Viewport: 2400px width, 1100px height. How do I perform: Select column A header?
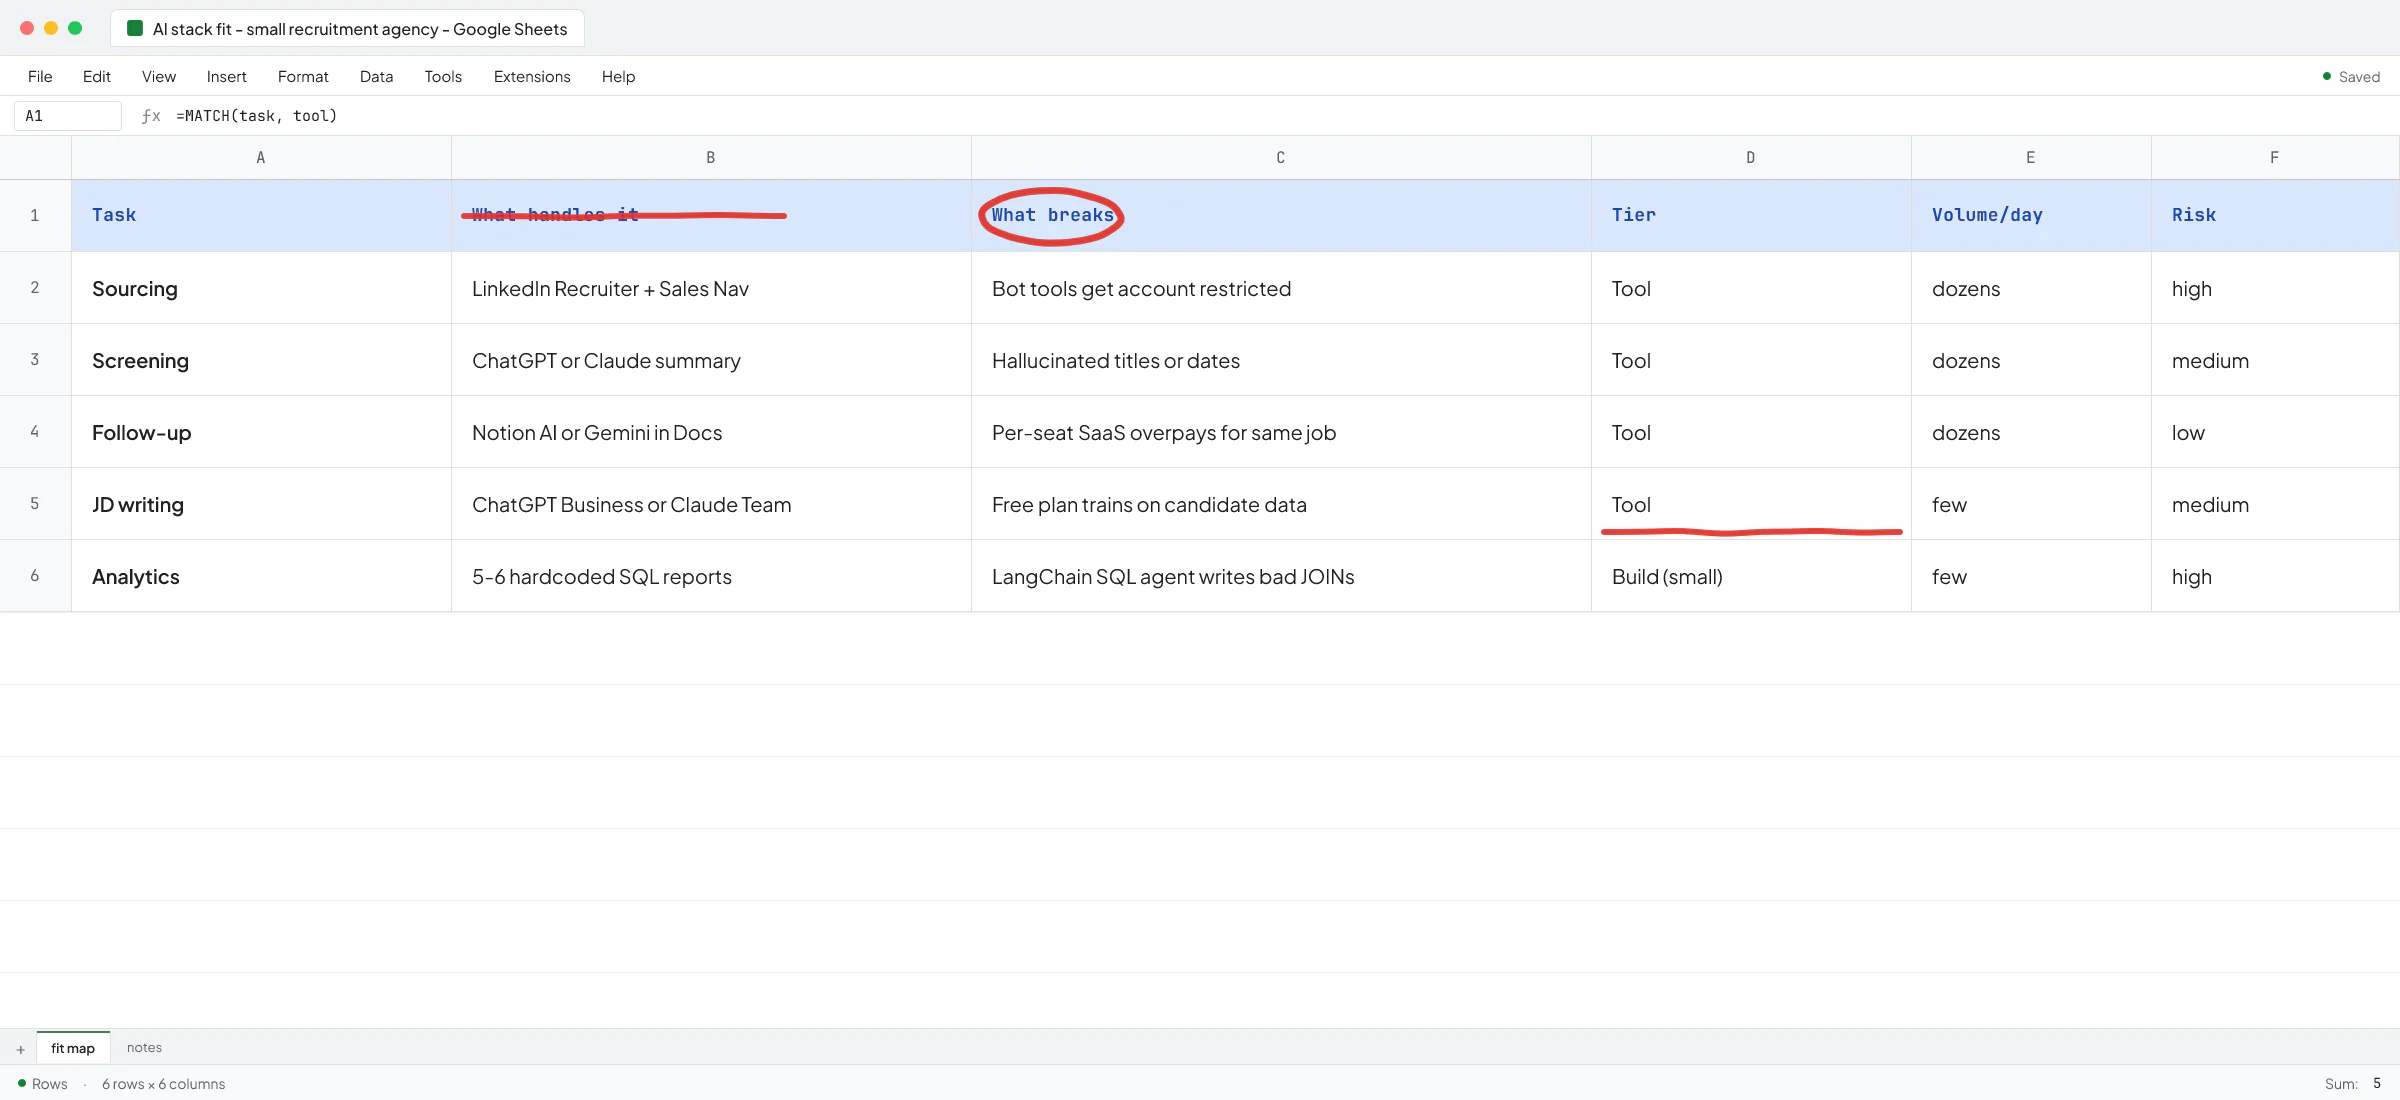point(261,158)
